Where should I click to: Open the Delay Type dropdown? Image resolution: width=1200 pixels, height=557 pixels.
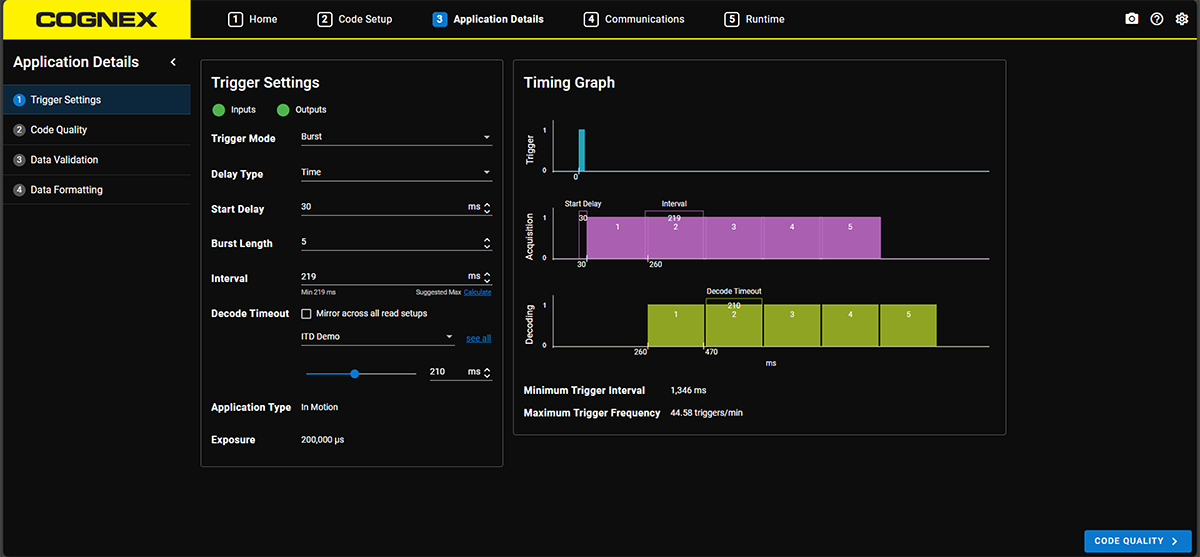click(396, 172)
